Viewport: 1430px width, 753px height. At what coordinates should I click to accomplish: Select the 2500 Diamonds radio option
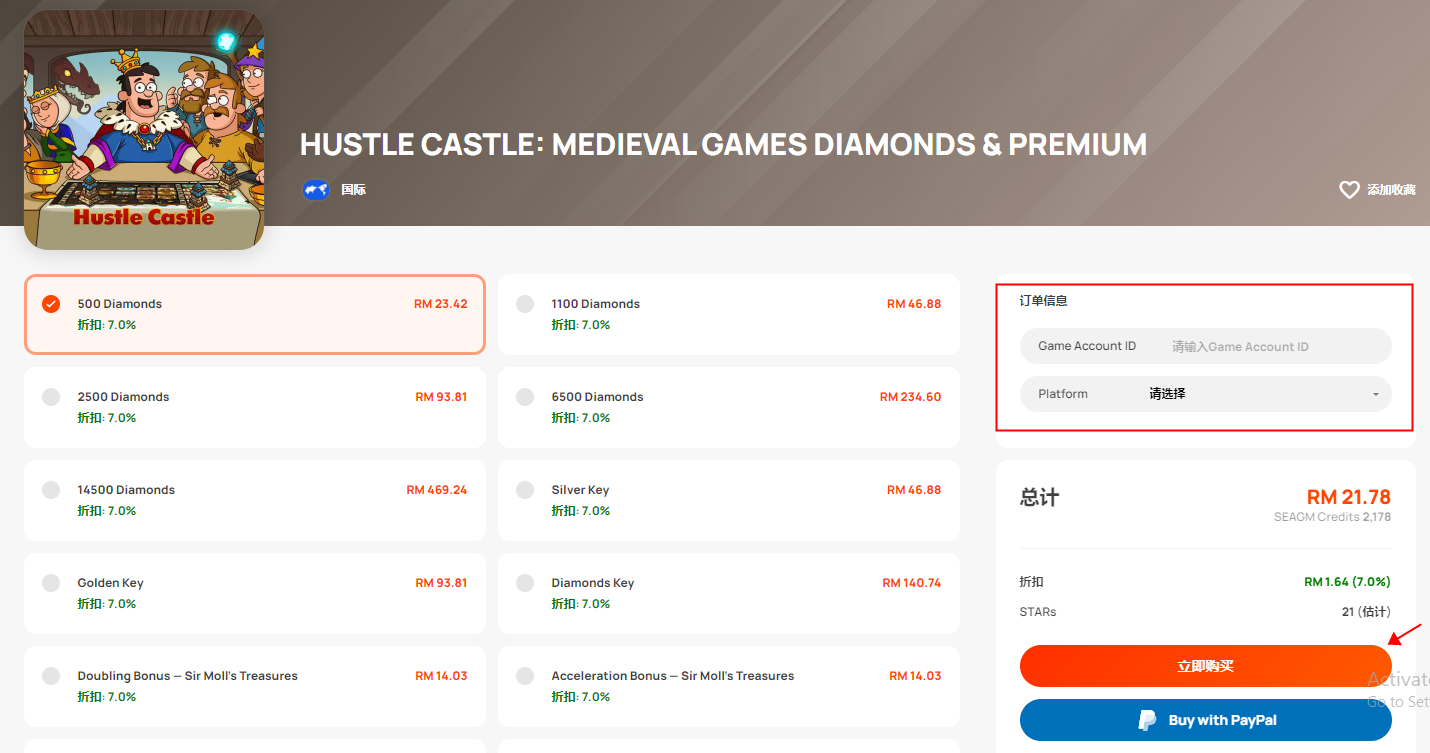tap(255, 407)
